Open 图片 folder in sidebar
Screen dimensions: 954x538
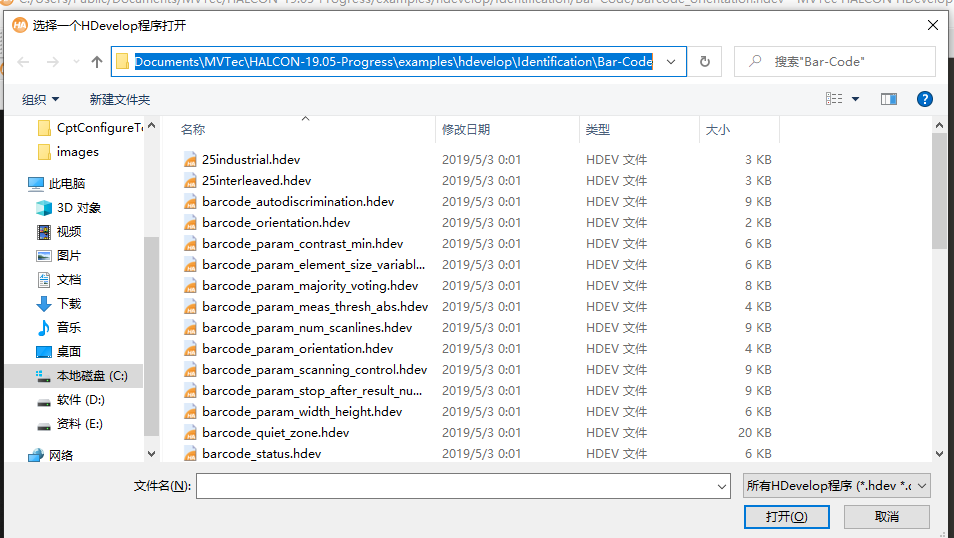pyautogui.click(x=59, y=256)
